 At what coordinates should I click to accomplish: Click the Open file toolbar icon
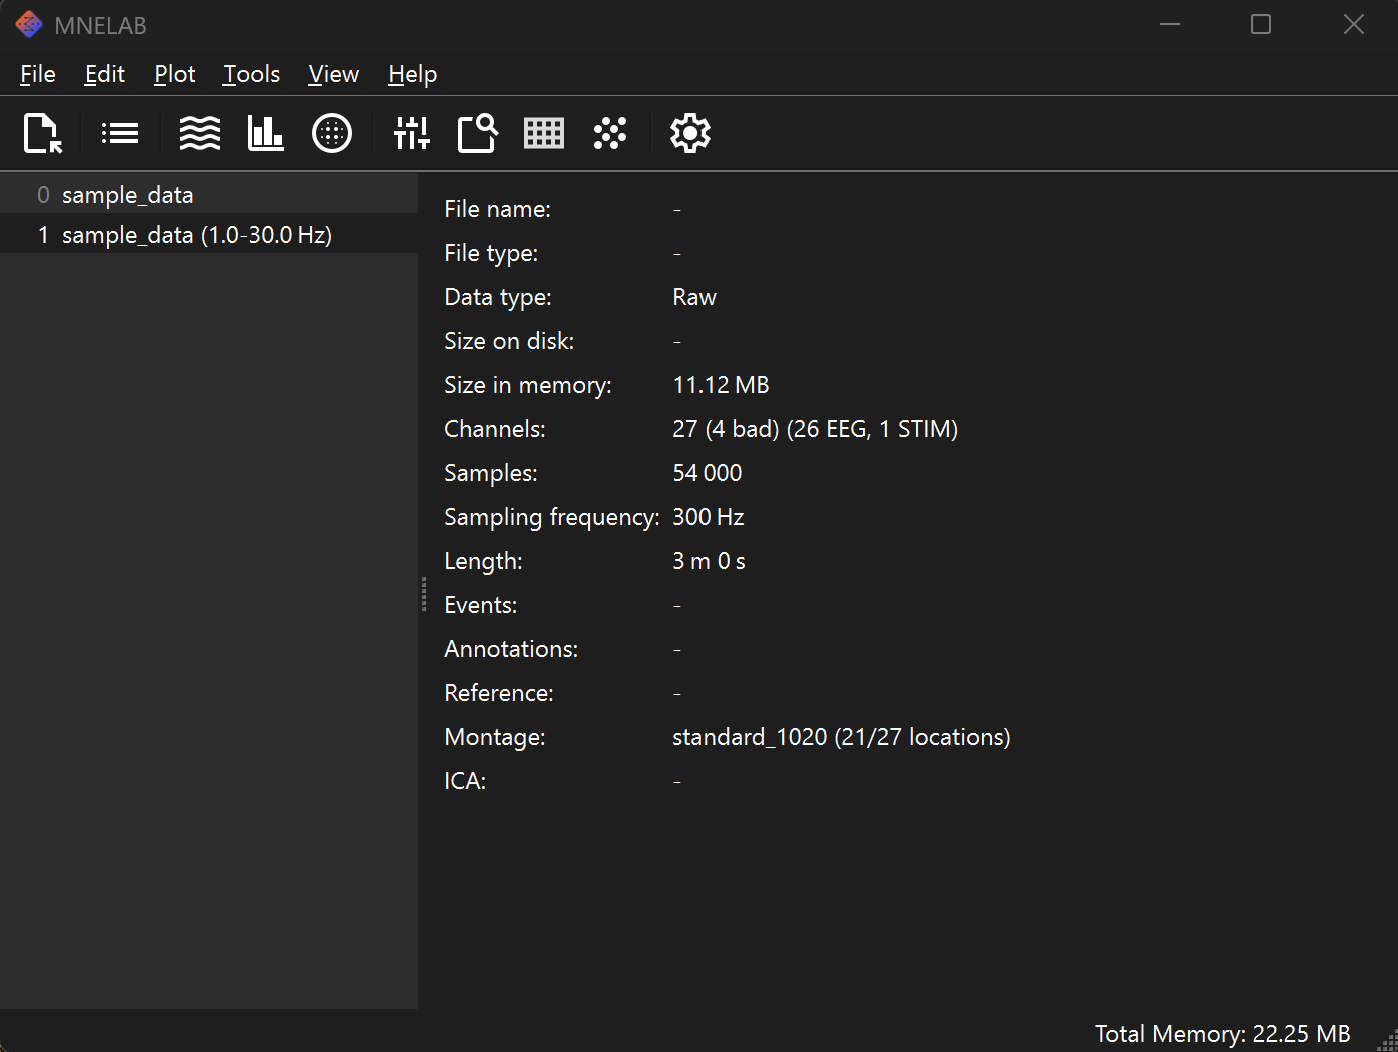pyautogui.click(x=42, y=133)
